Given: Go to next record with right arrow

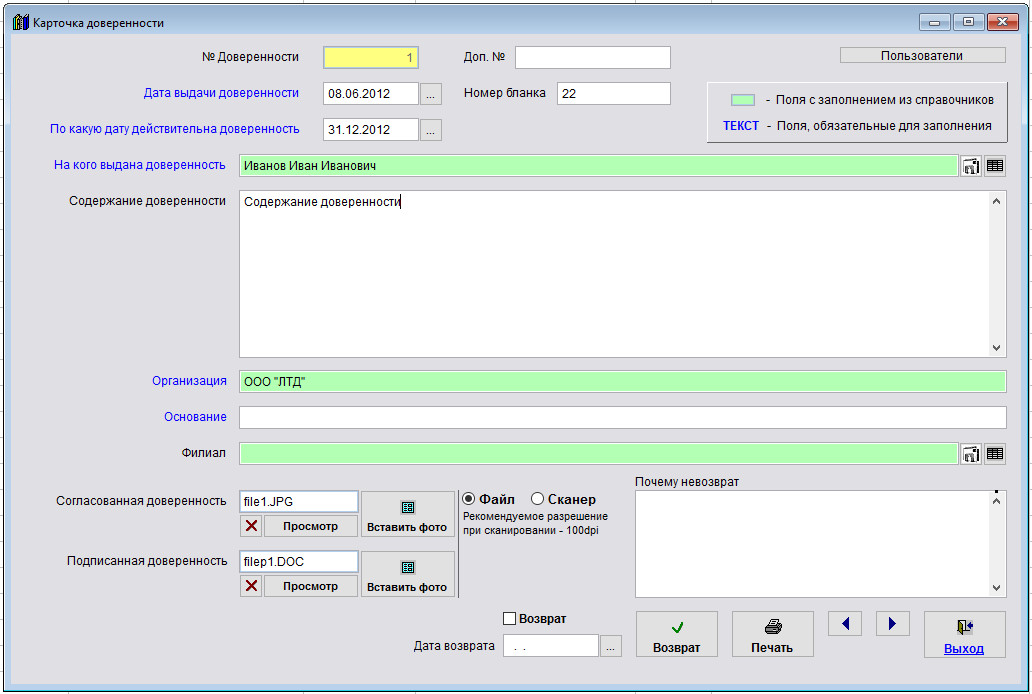Looking at the screenshot, I should (892, 624).
